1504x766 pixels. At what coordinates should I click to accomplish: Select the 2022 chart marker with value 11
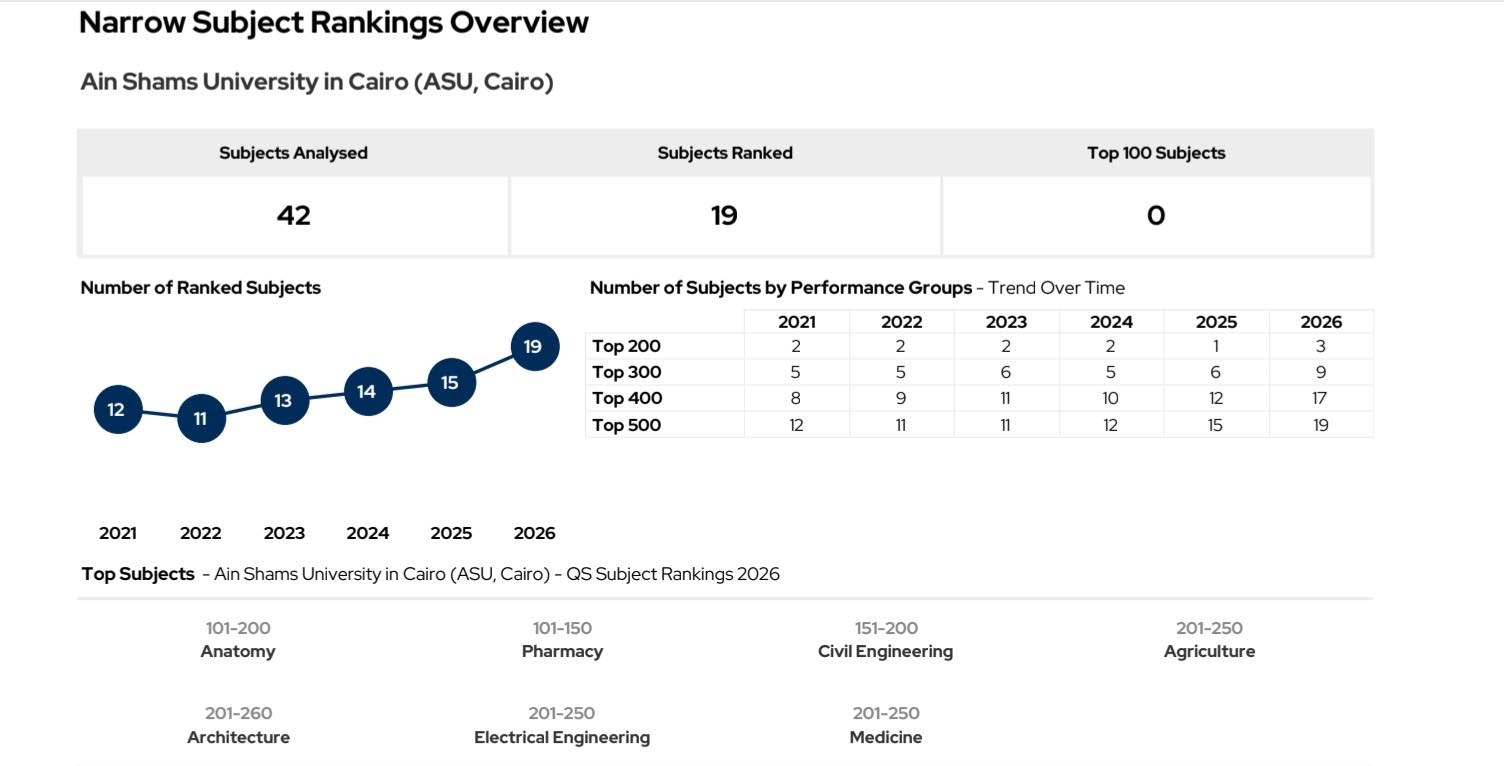point(201,418)
